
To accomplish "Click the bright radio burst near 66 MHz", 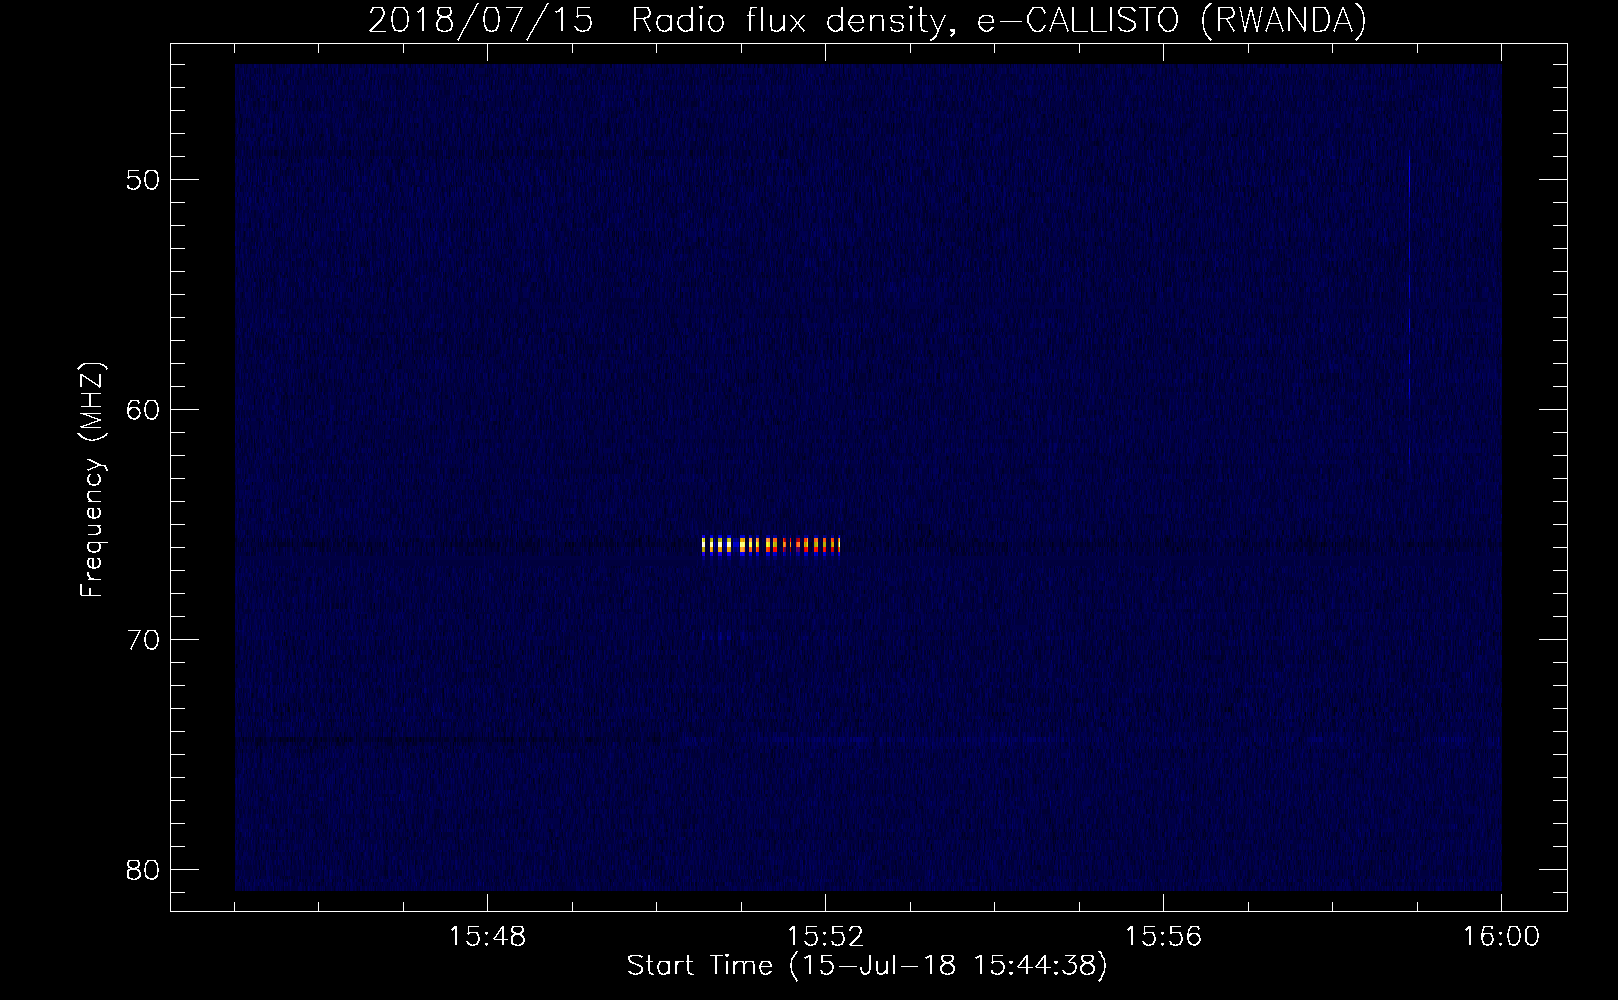I will 771,546.
